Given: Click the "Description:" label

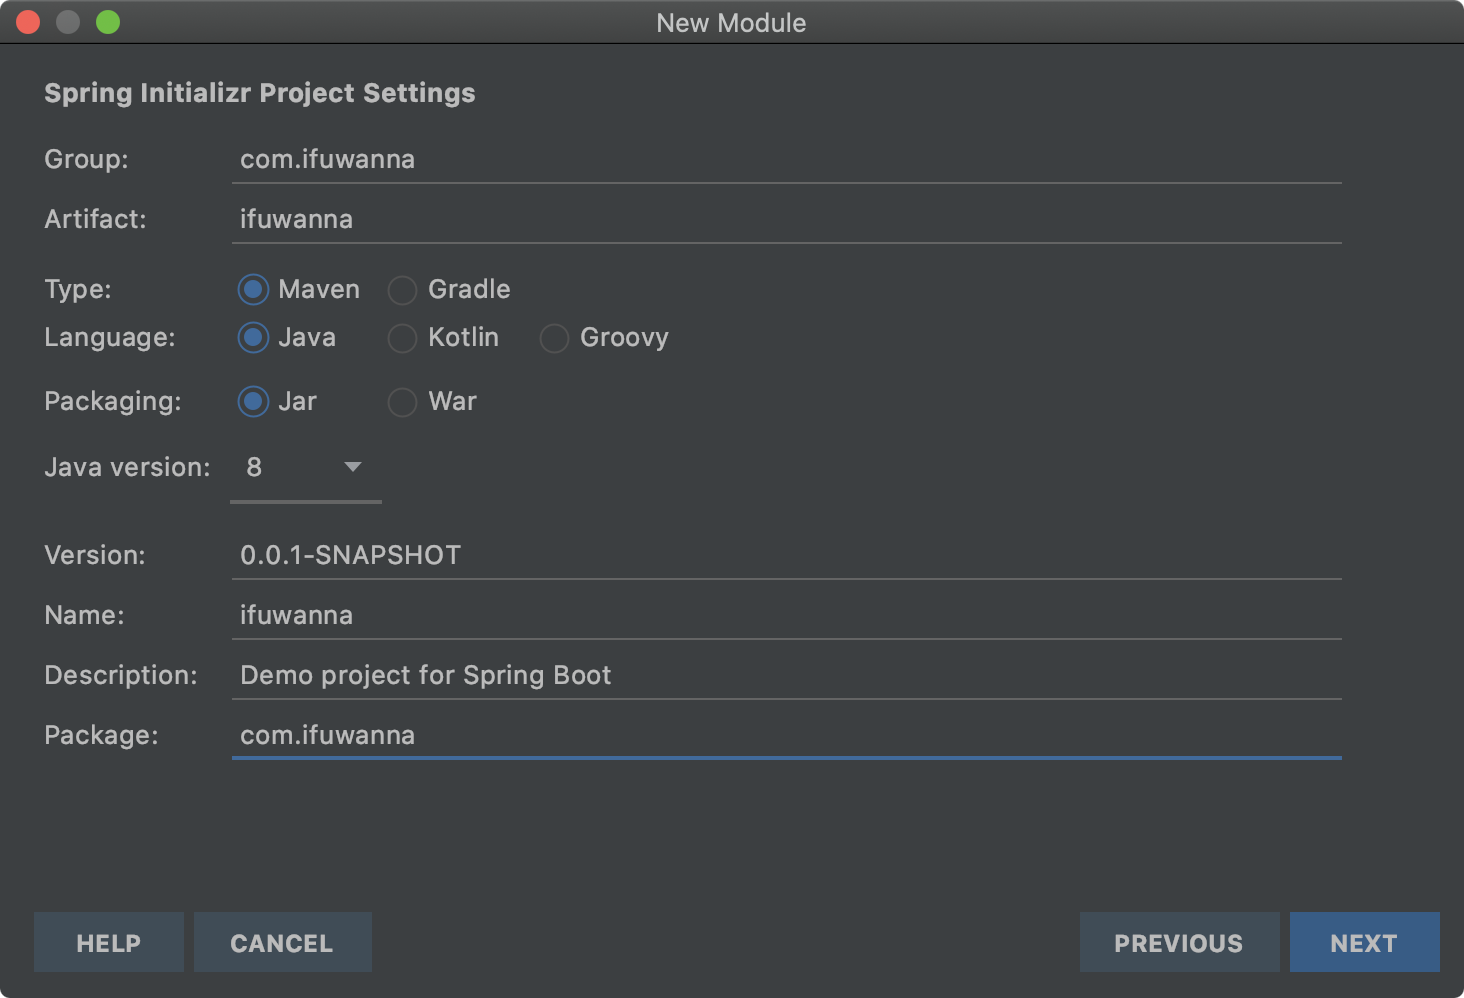Looking at the screenshot, I should pos(121,676).
